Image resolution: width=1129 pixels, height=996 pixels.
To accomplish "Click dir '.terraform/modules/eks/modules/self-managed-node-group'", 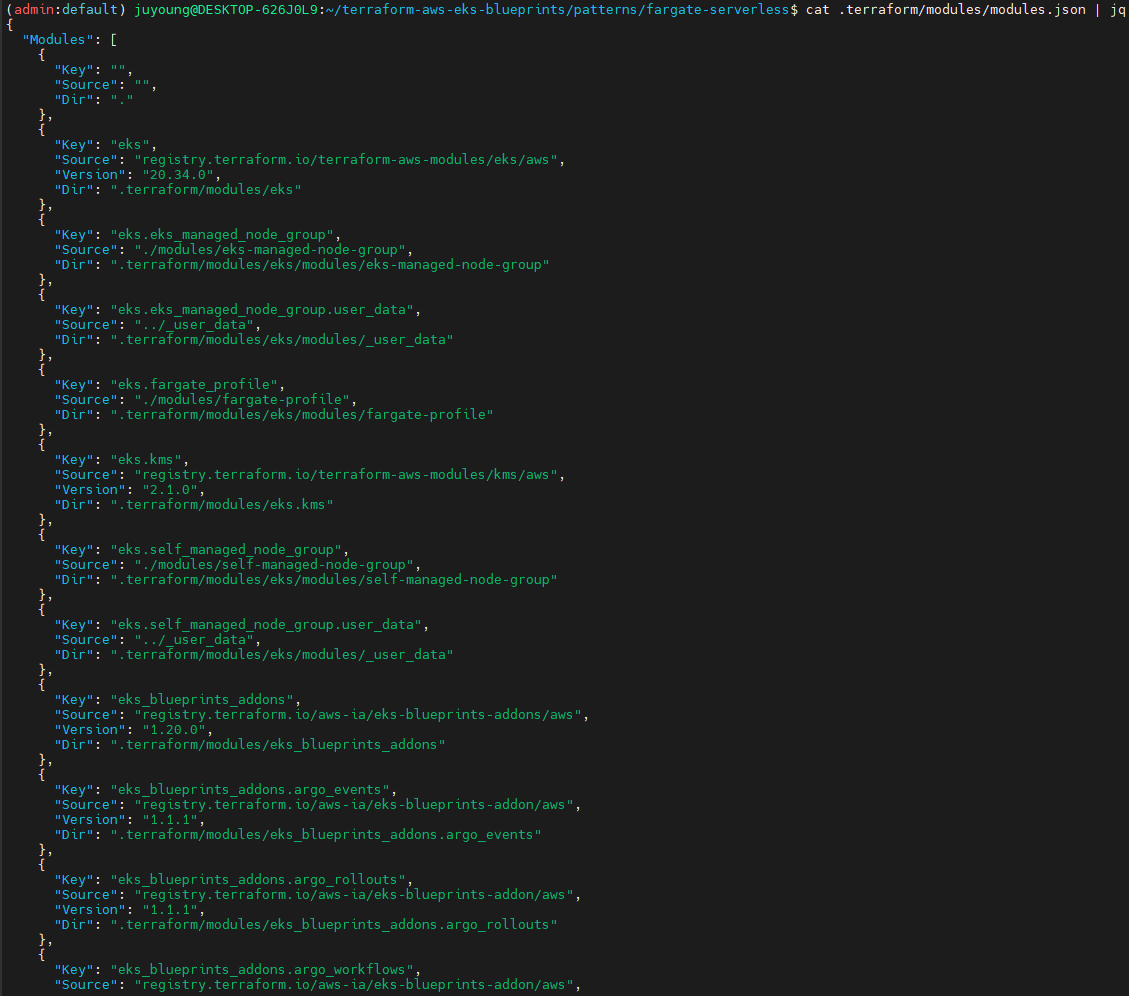I will pos(334,580).
